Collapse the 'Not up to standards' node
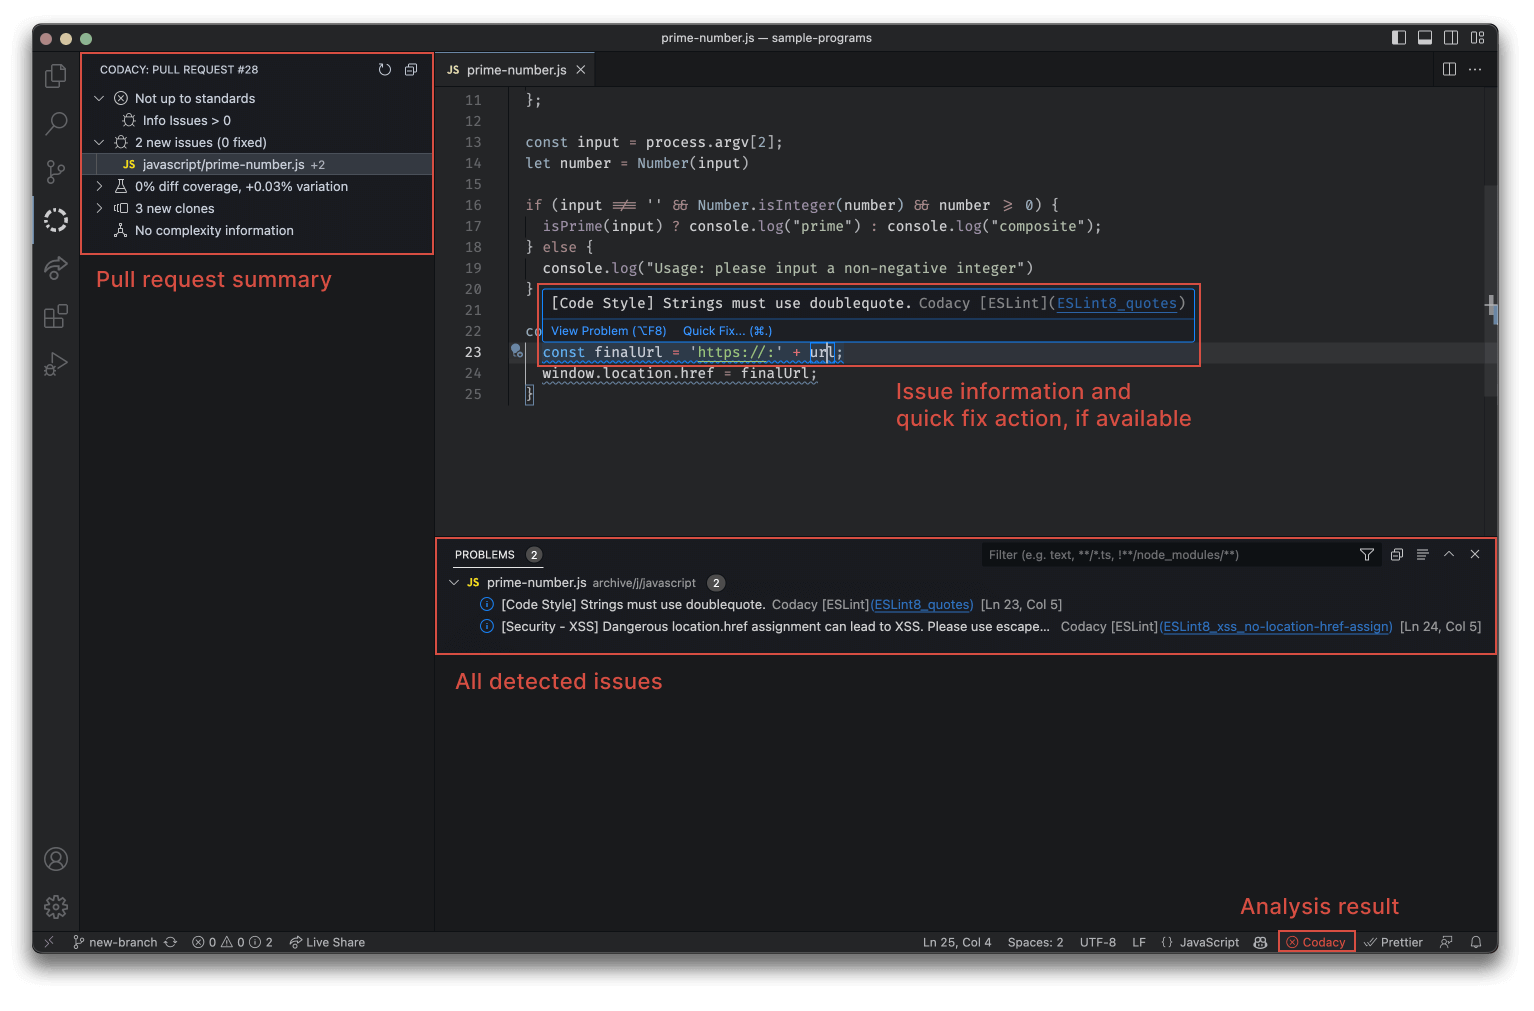 [x=99, y=98]
